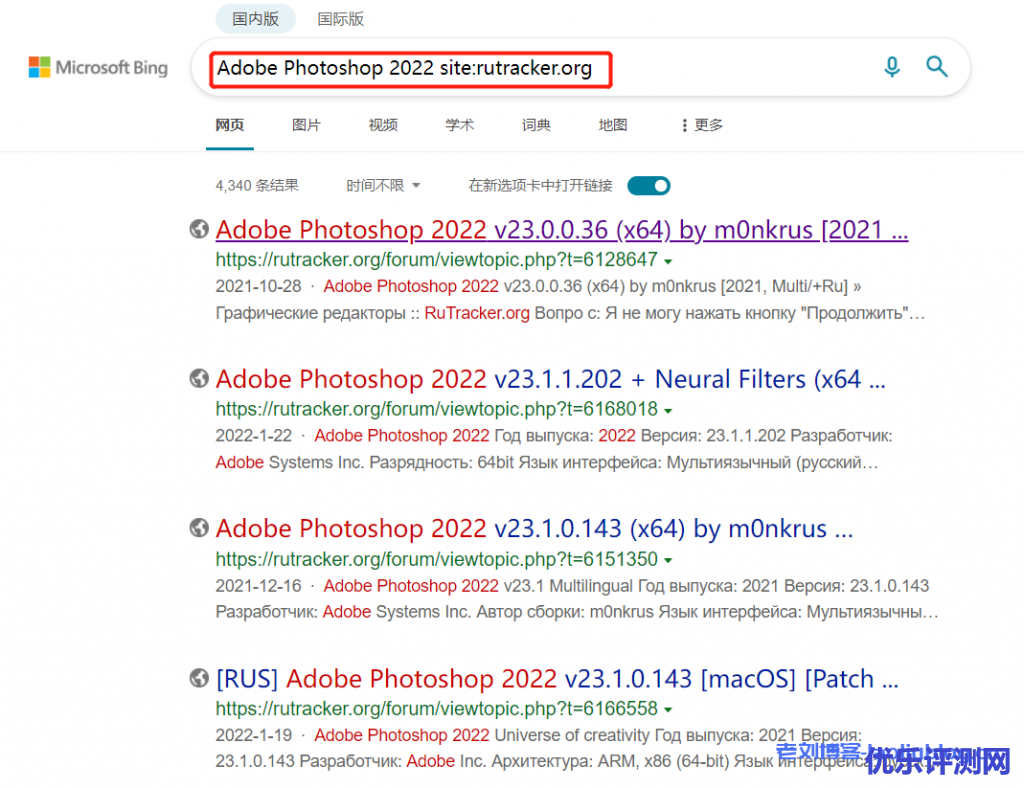The height and width of the screenshot is (788, 1024).
Task: Open the 地图 maps tab
Action: pyautogui.click(x=612, y=125)
